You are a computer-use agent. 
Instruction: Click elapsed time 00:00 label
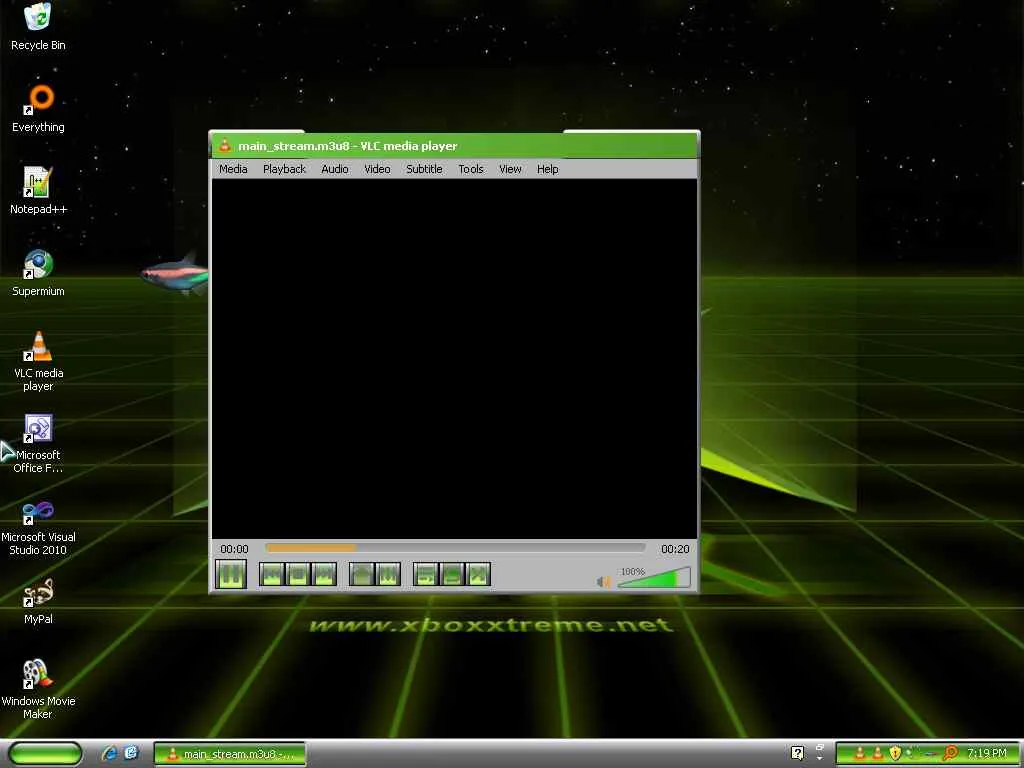234,549
